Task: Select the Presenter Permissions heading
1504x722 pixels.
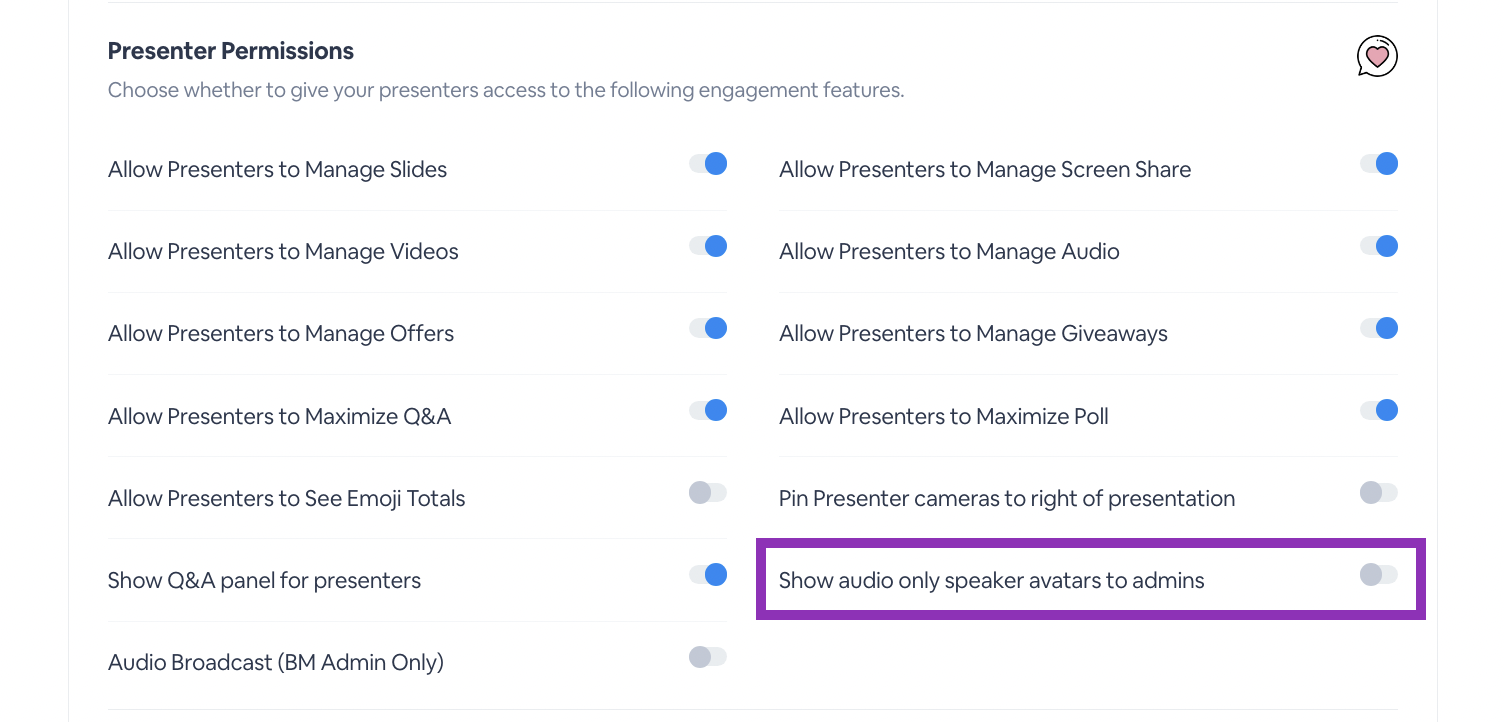Action: (x=230, y=50)
